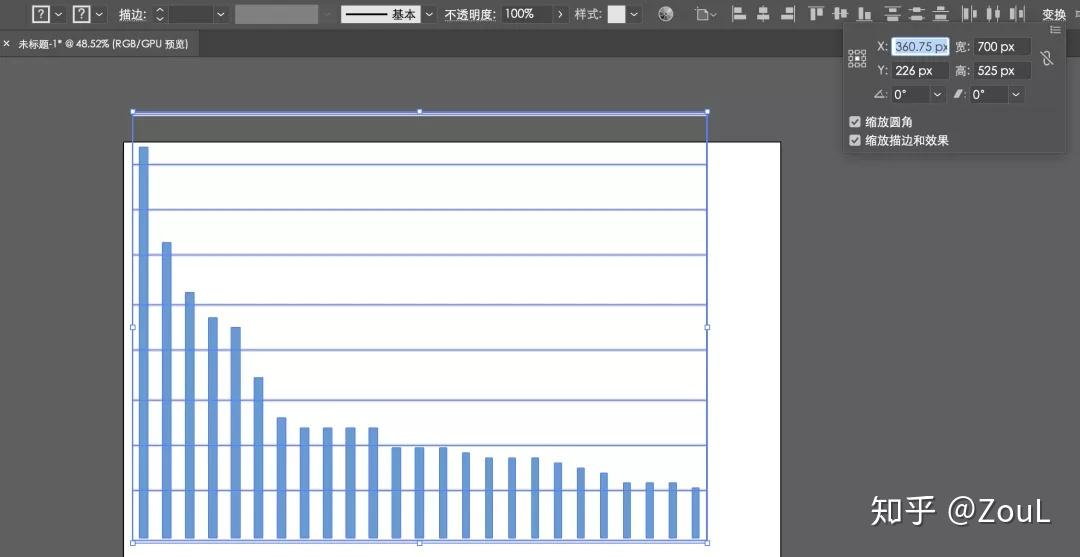Open the transform panel menu icon

click(1055, 30)
